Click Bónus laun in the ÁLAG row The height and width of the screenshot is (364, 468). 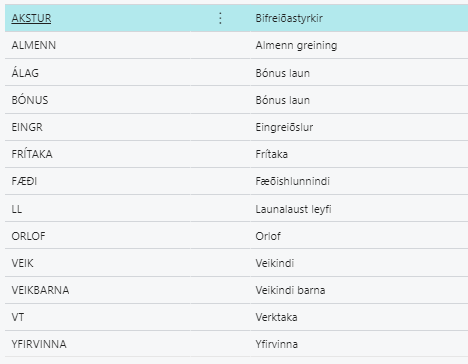tap(283, 73)
